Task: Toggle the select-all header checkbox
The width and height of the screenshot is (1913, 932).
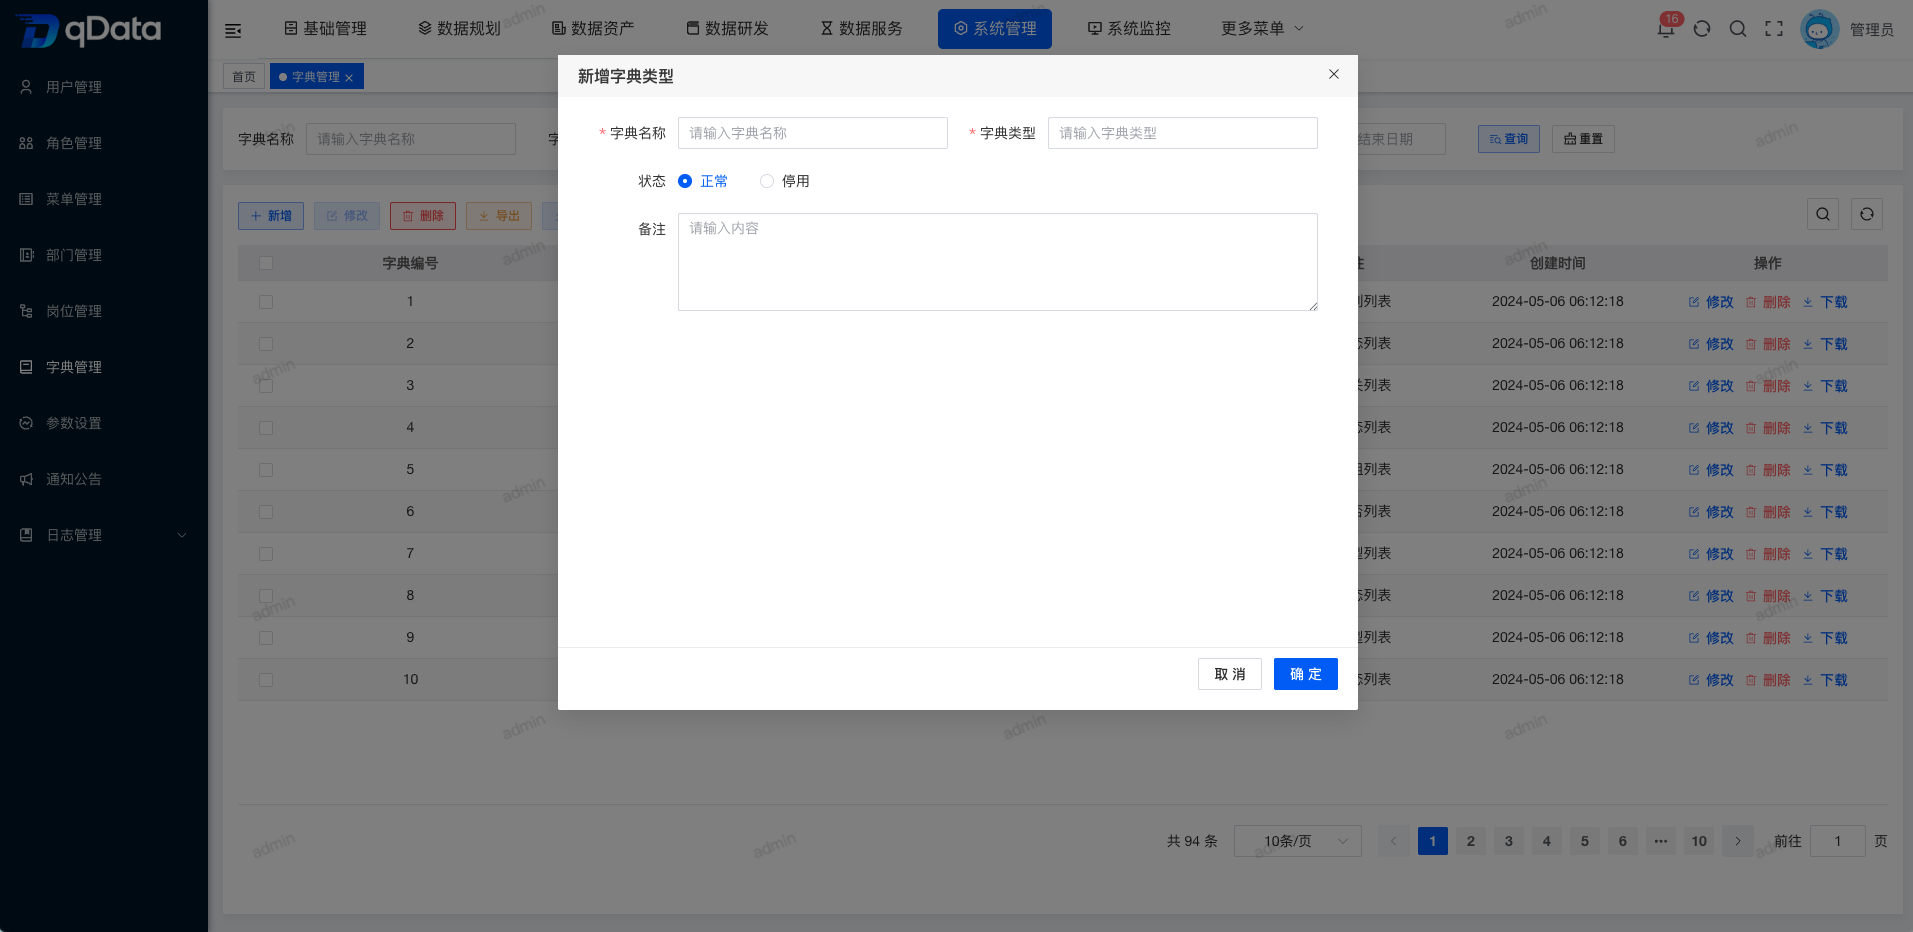Action: click(266, 263)
